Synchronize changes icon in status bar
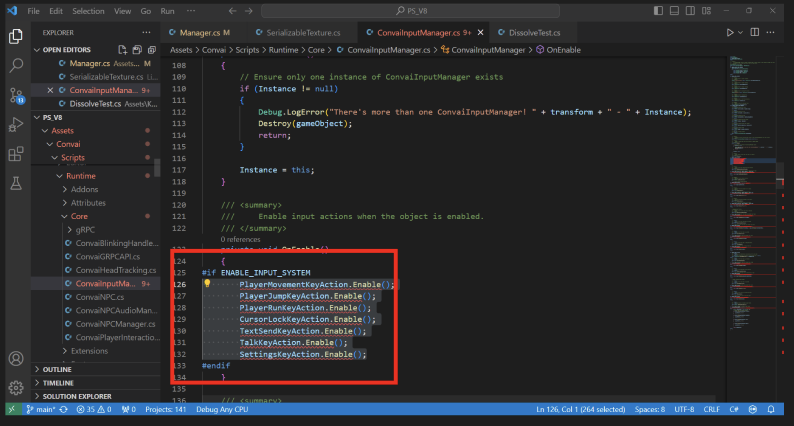Viewport: 794px width, 426px height. (63, 409)
